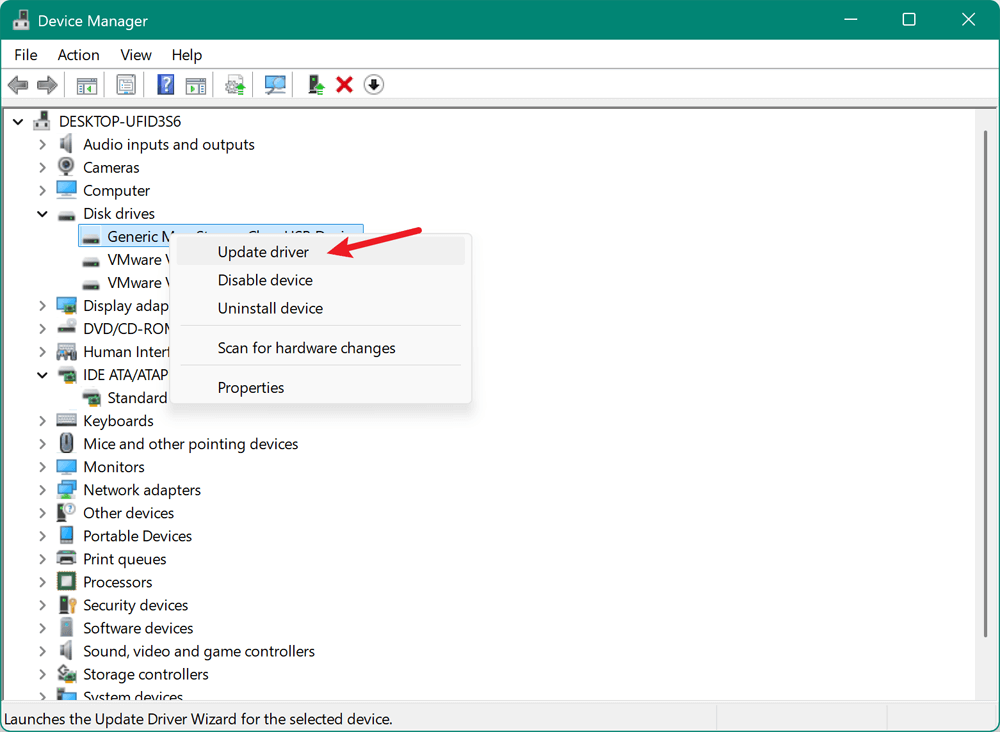Expand the Other devices category
The width and height of the screenshot is (1000, 732).
(42, 512)
